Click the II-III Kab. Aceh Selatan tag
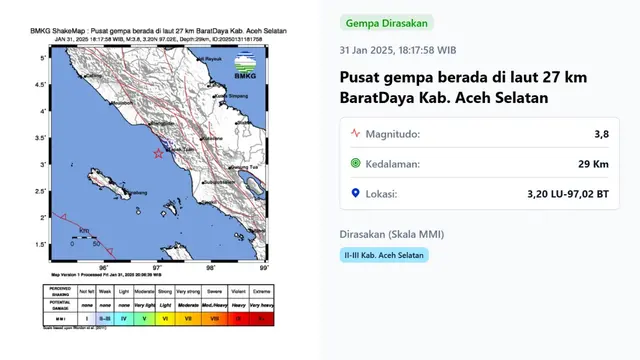 click(x=384, y=255)
